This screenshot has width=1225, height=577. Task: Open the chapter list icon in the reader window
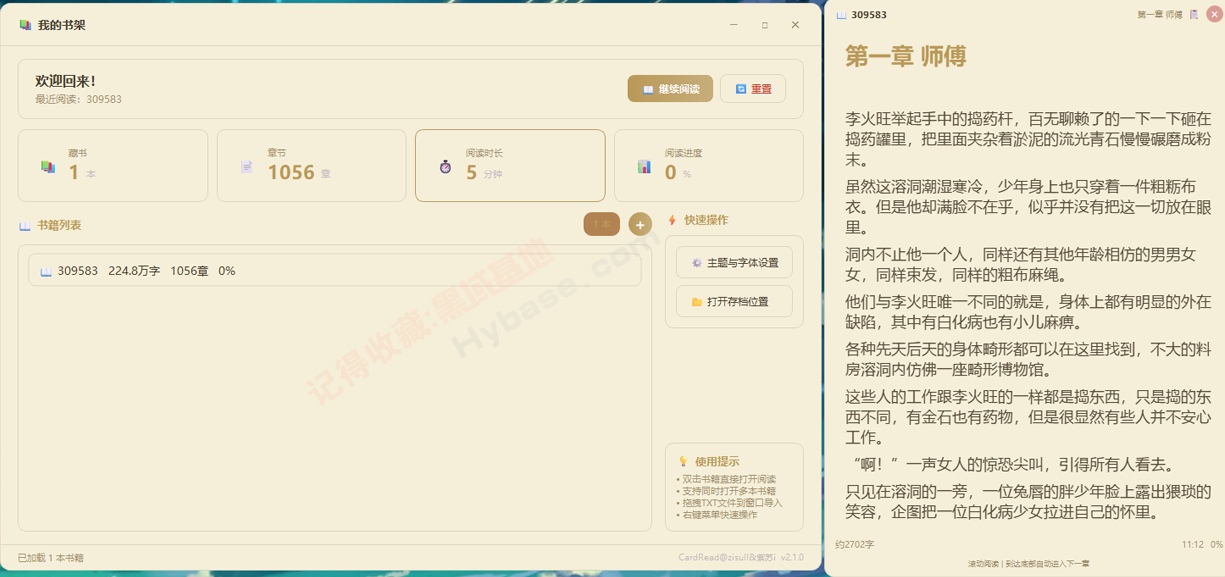point(1194,15)
